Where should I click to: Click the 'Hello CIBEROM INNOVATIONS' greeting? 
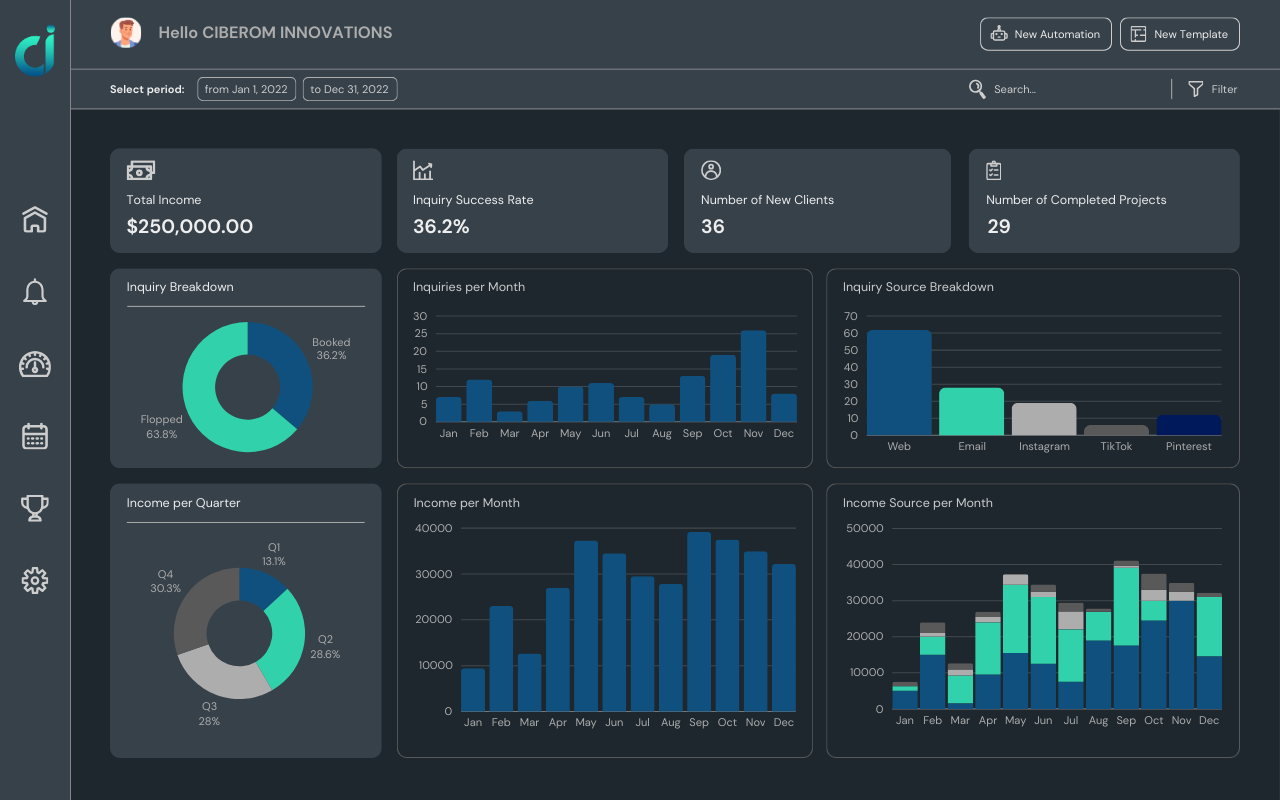point(275,33)
